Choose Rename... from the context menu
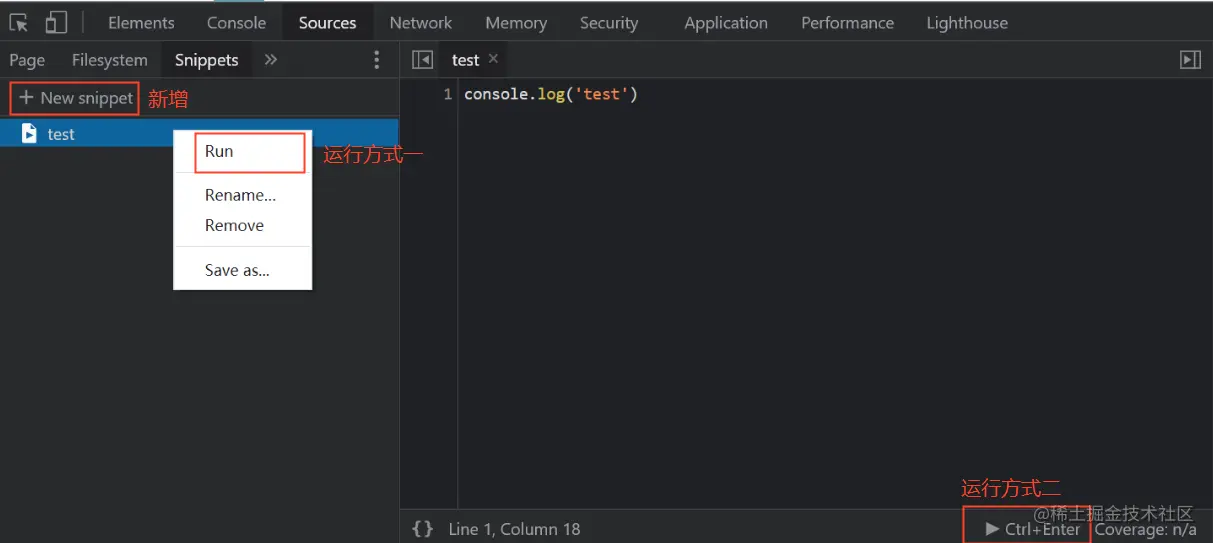 (241, 195)
